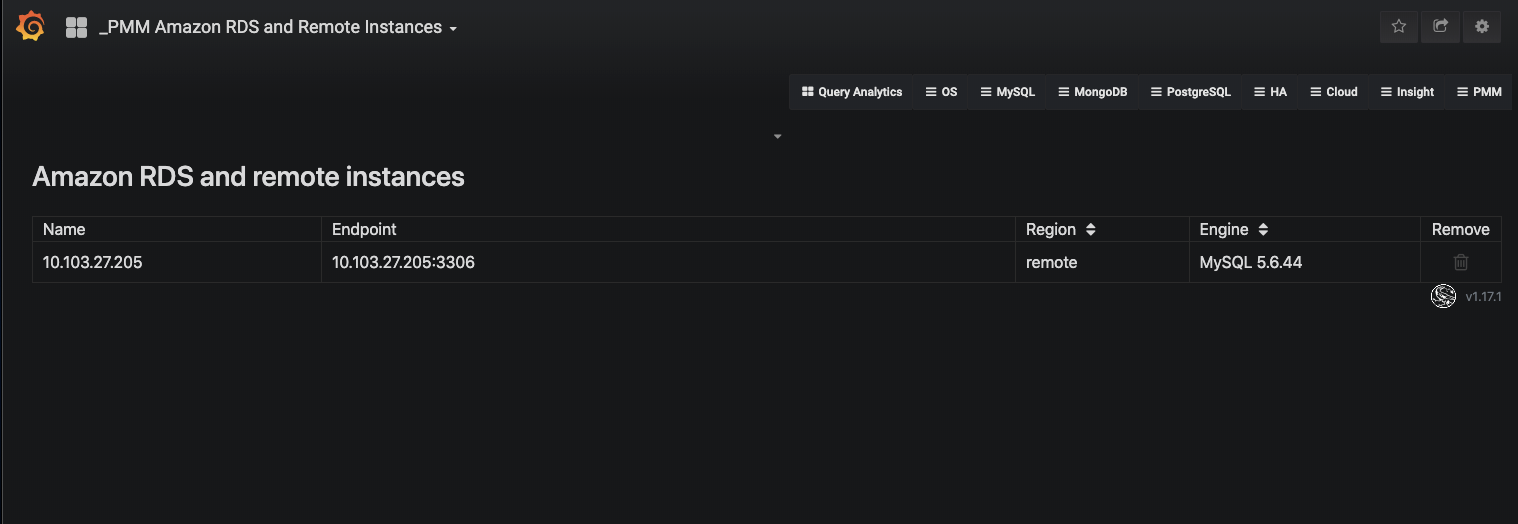Sort the table by Region column

coord(1090,229)
